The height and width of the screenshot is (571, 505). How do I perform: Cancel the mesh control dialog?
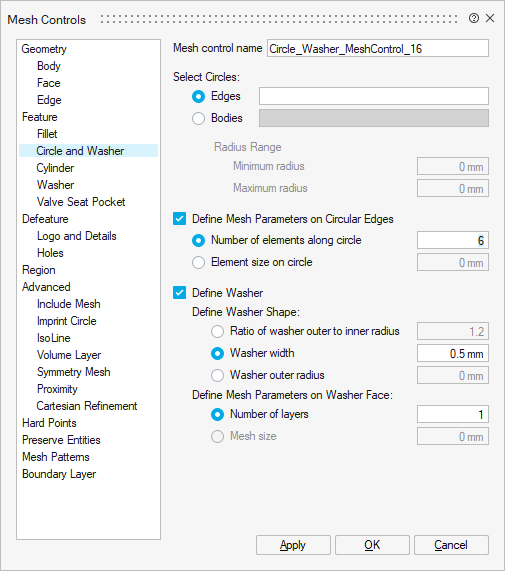451,545
